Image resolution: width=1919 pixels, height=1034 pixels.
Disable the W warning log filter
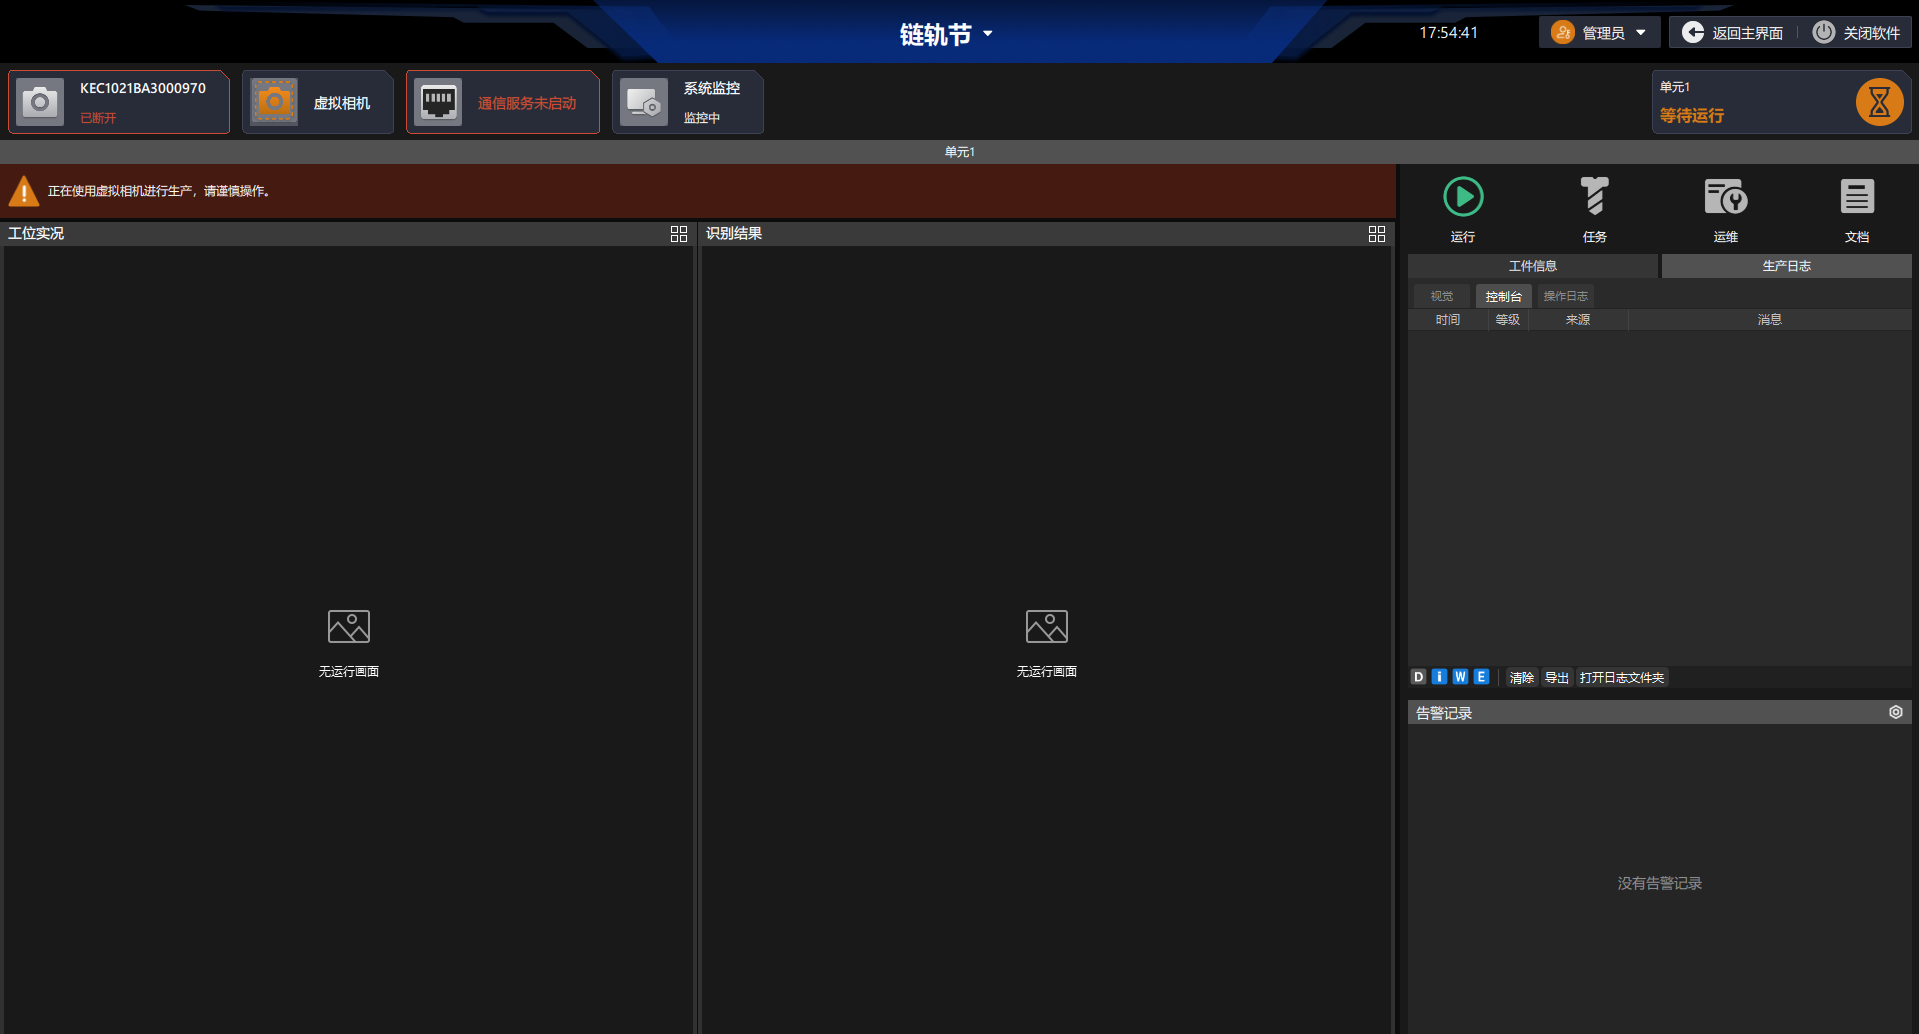(1460, 677)
